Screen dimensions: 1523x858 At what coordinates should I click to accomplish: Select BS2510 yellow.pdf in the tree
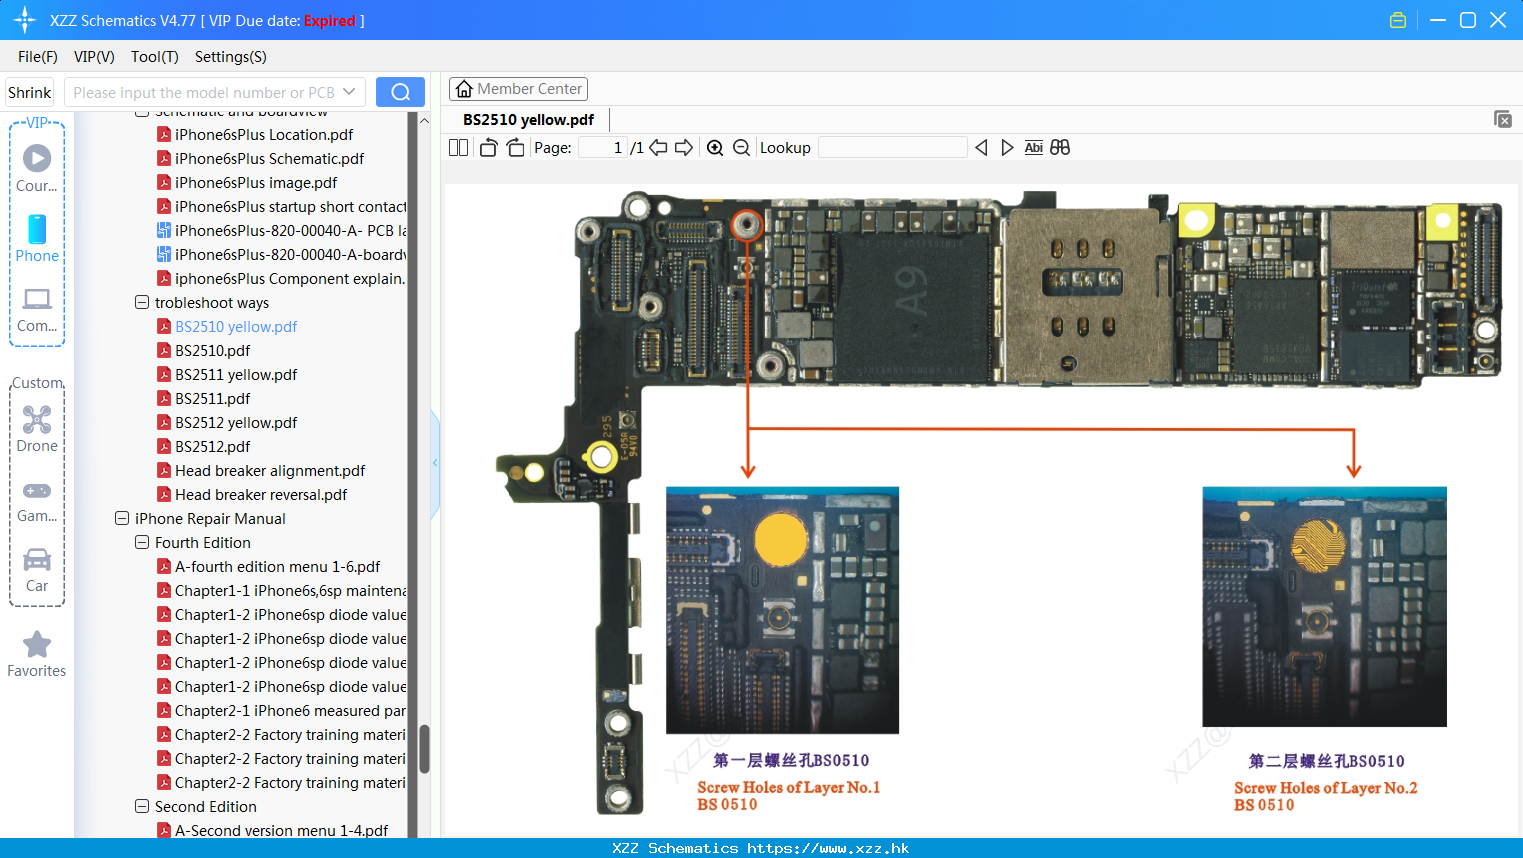click(236, 326)
